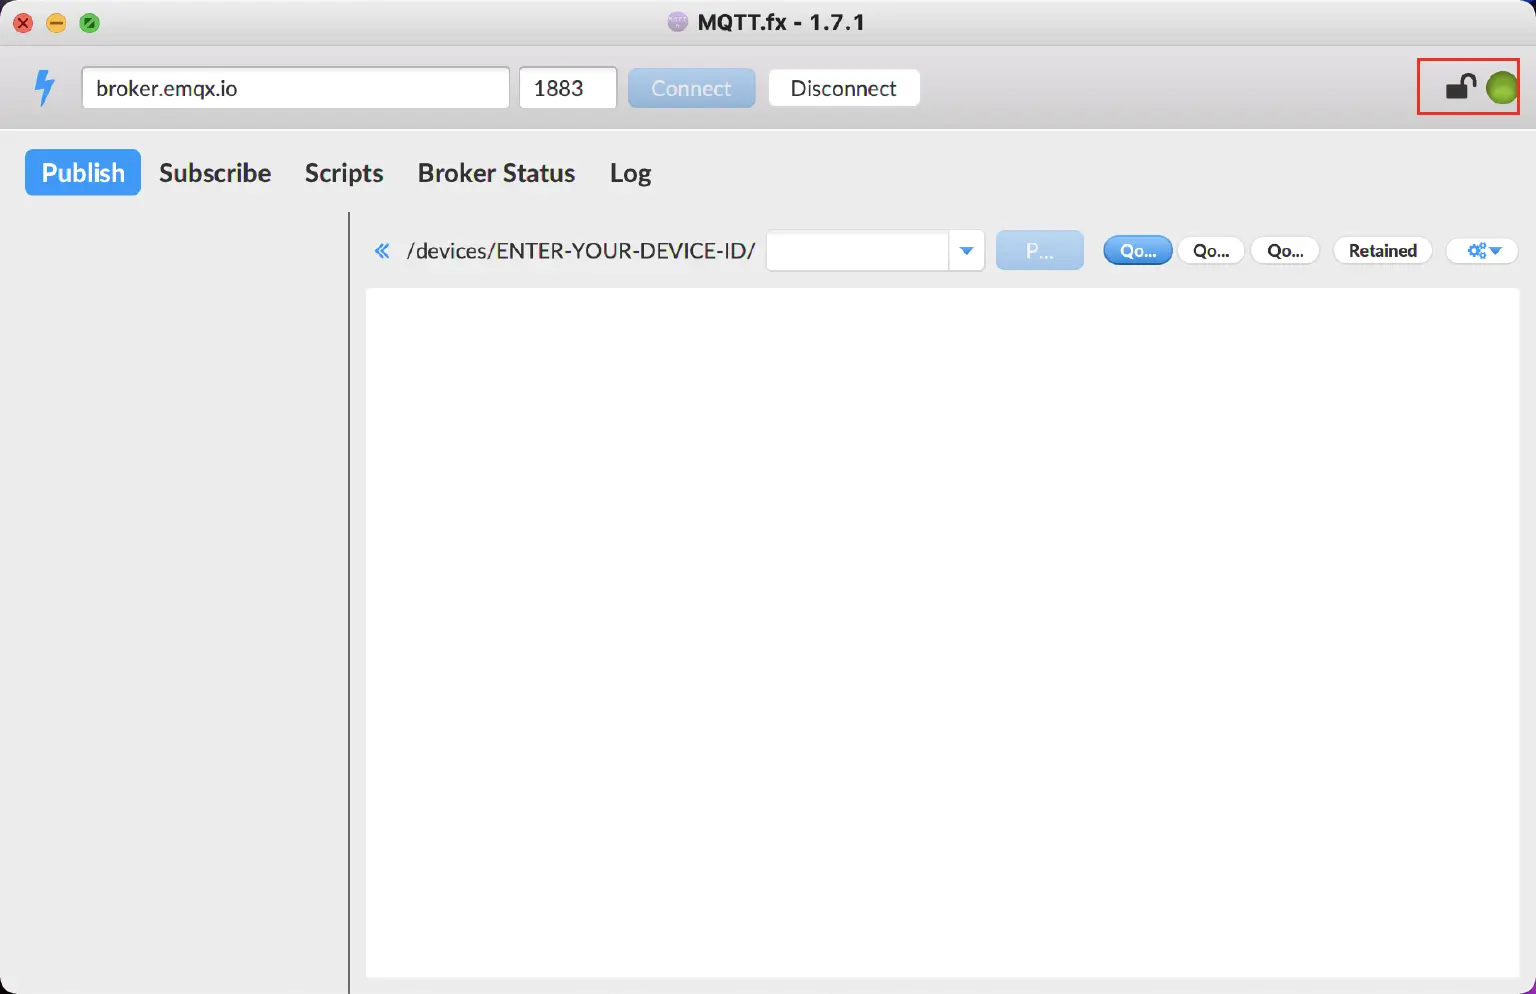Click the 1883 port number field
Image resolution: width=1536 pixels, height=994 pixels.
pyautogui.click(x=567, y=88)
